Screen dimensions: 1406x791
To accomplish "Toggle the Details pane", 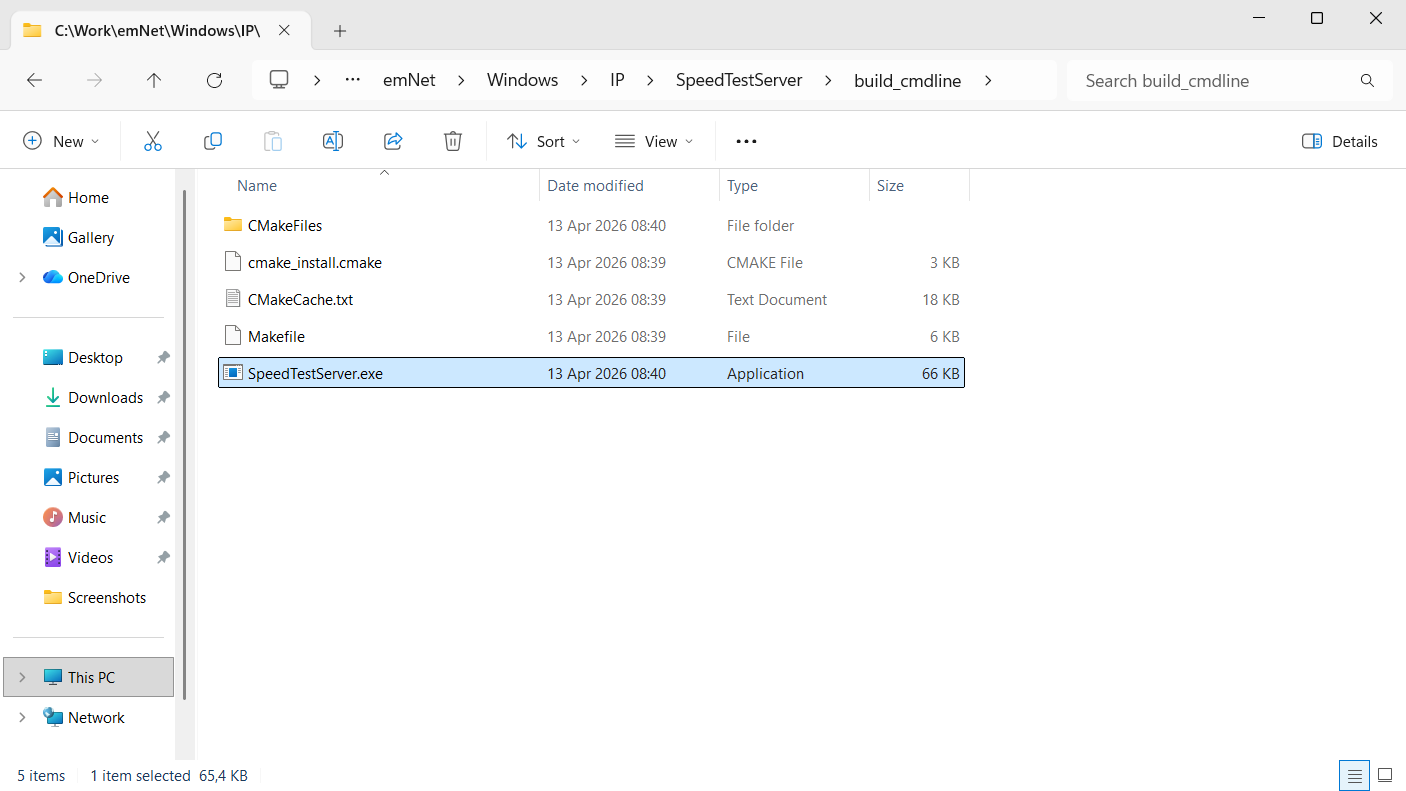I will 1339,140.
